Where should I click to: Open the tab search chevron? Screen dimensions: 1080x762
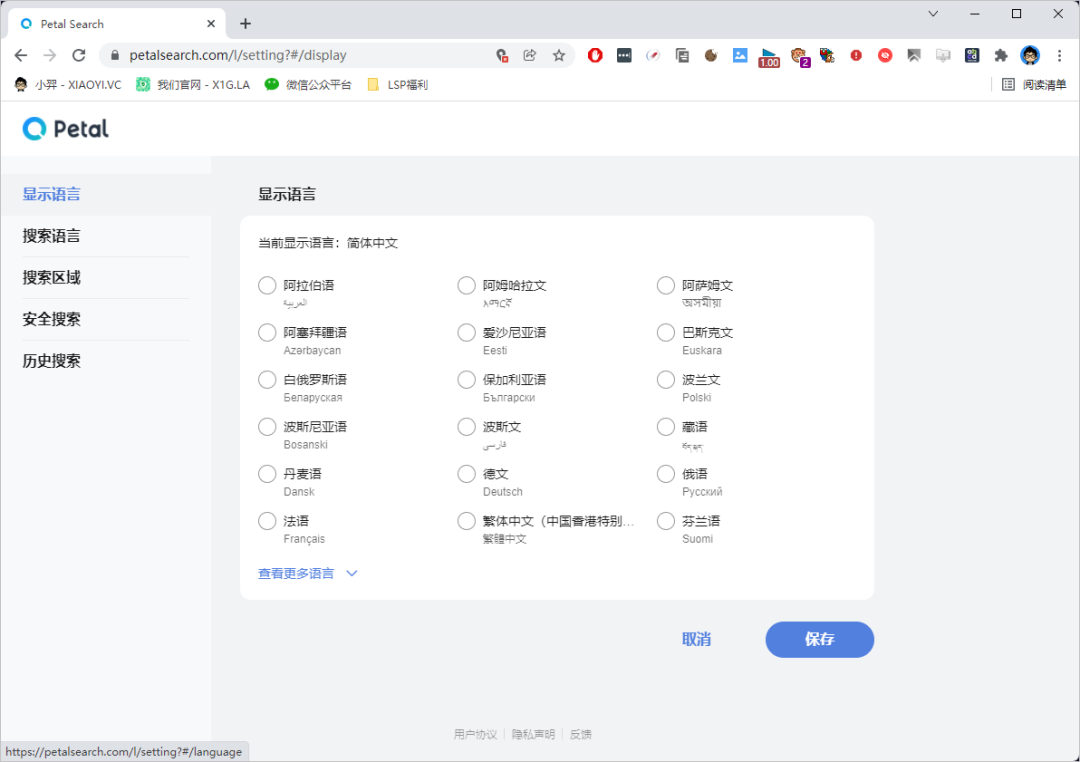(x=933, y=14)
